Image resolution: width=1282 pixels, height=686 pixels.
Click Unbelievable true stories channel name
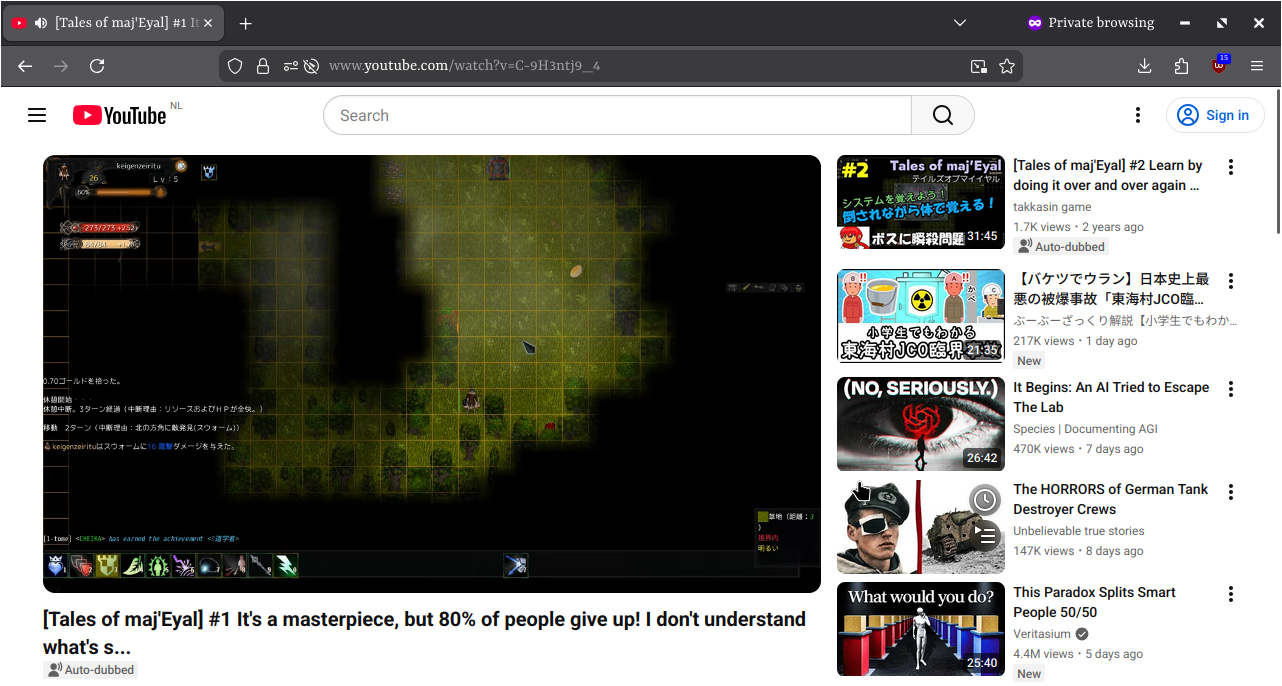pos(1079,531)
